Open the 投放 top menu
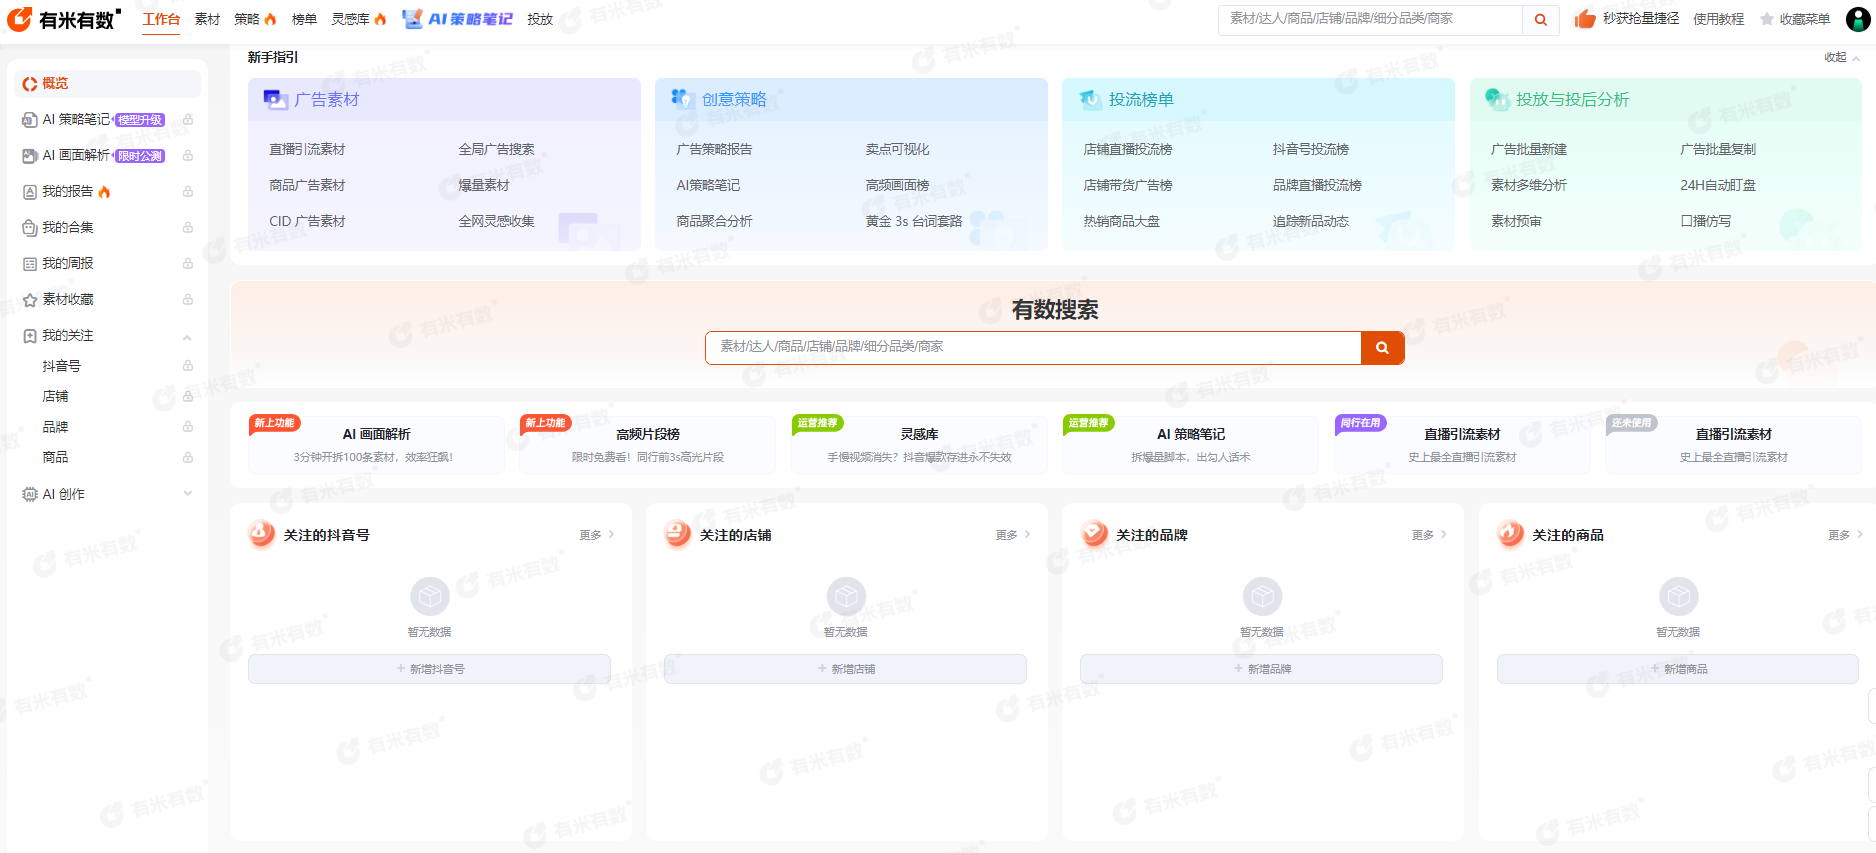The height and width of the screenshot is (853, 1876). point(540,19)
